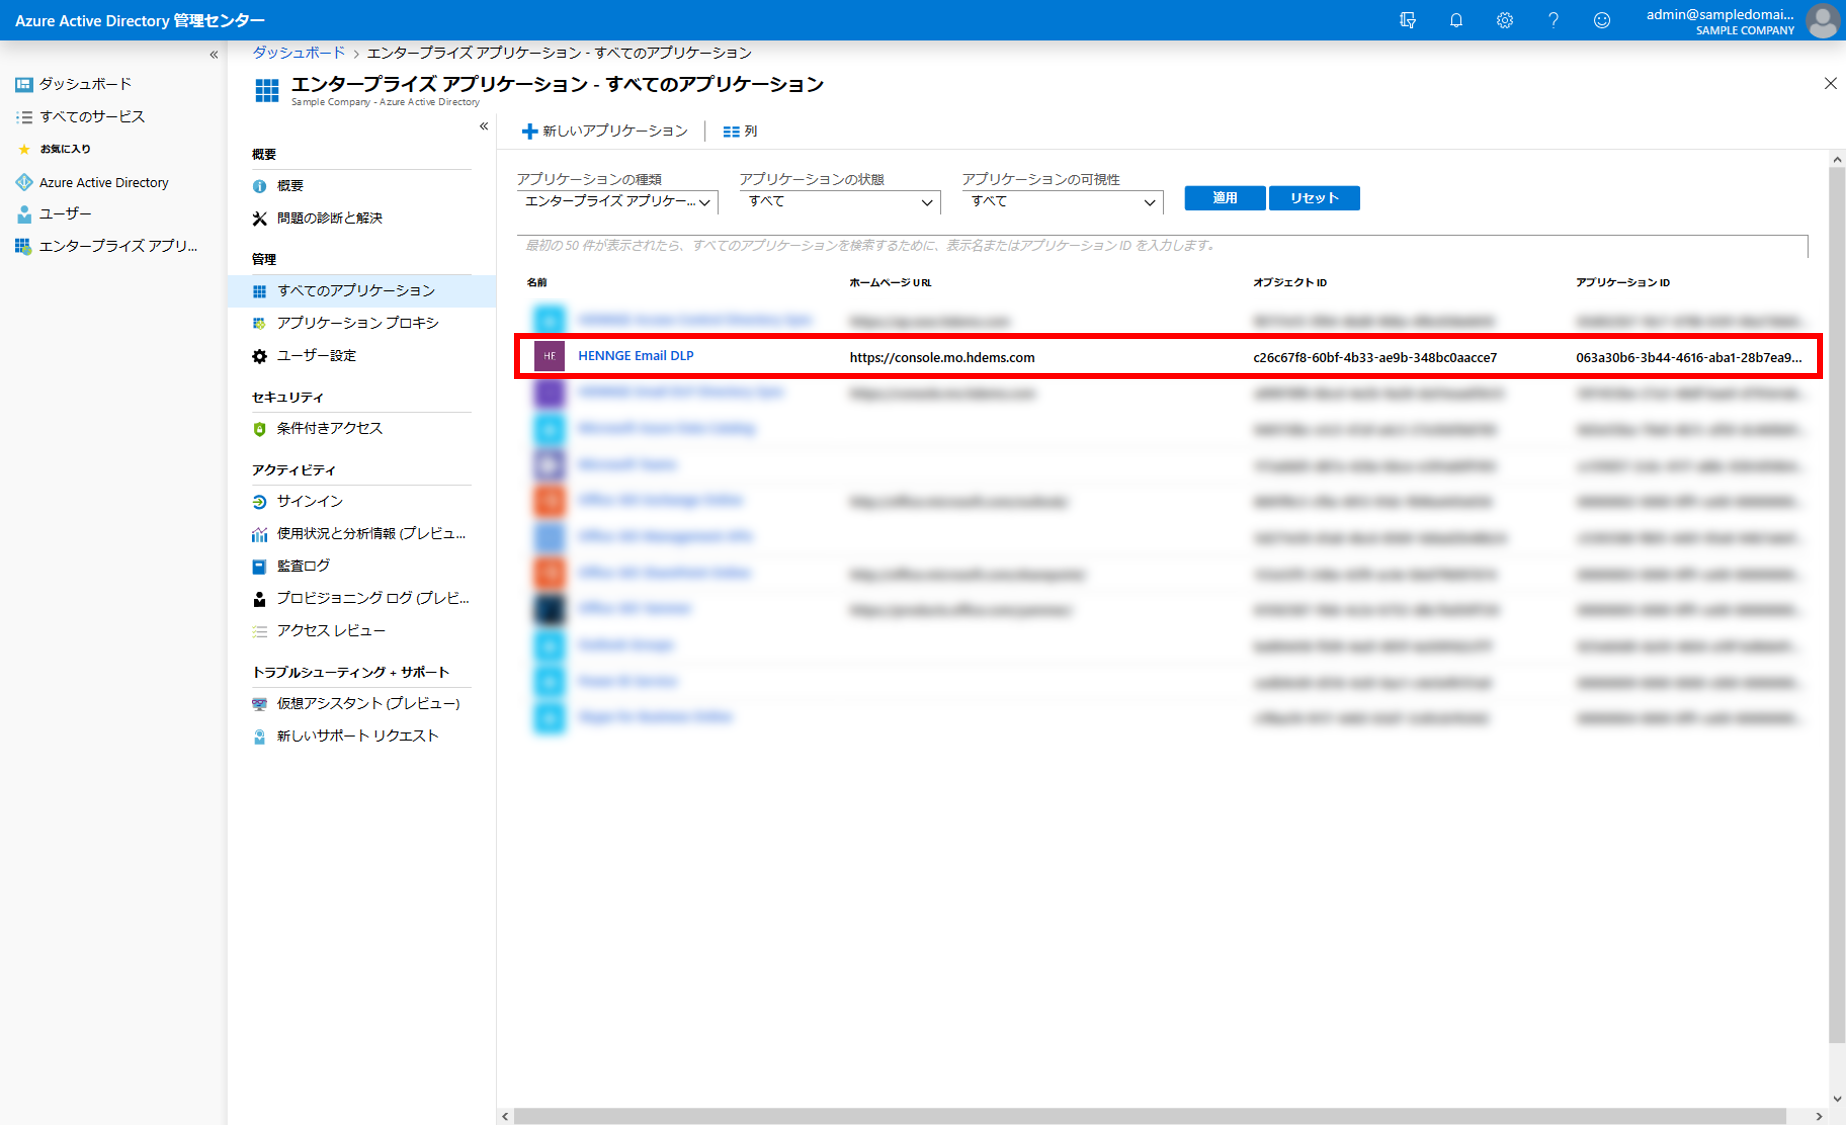The image size is (1846, 1125).
Task: Sort by Object ID column header
Action: click(1290, 283)
